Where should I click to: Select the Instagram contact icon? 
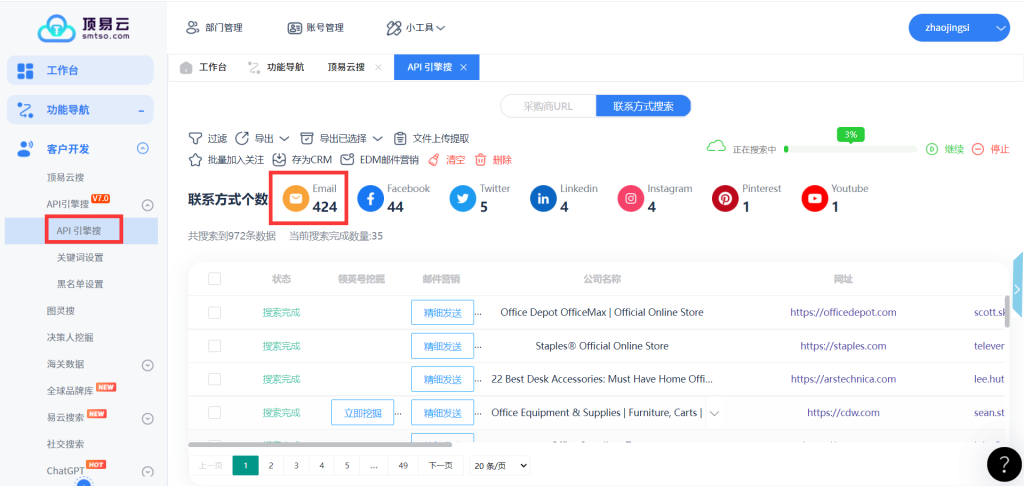(x=631, y=199)
